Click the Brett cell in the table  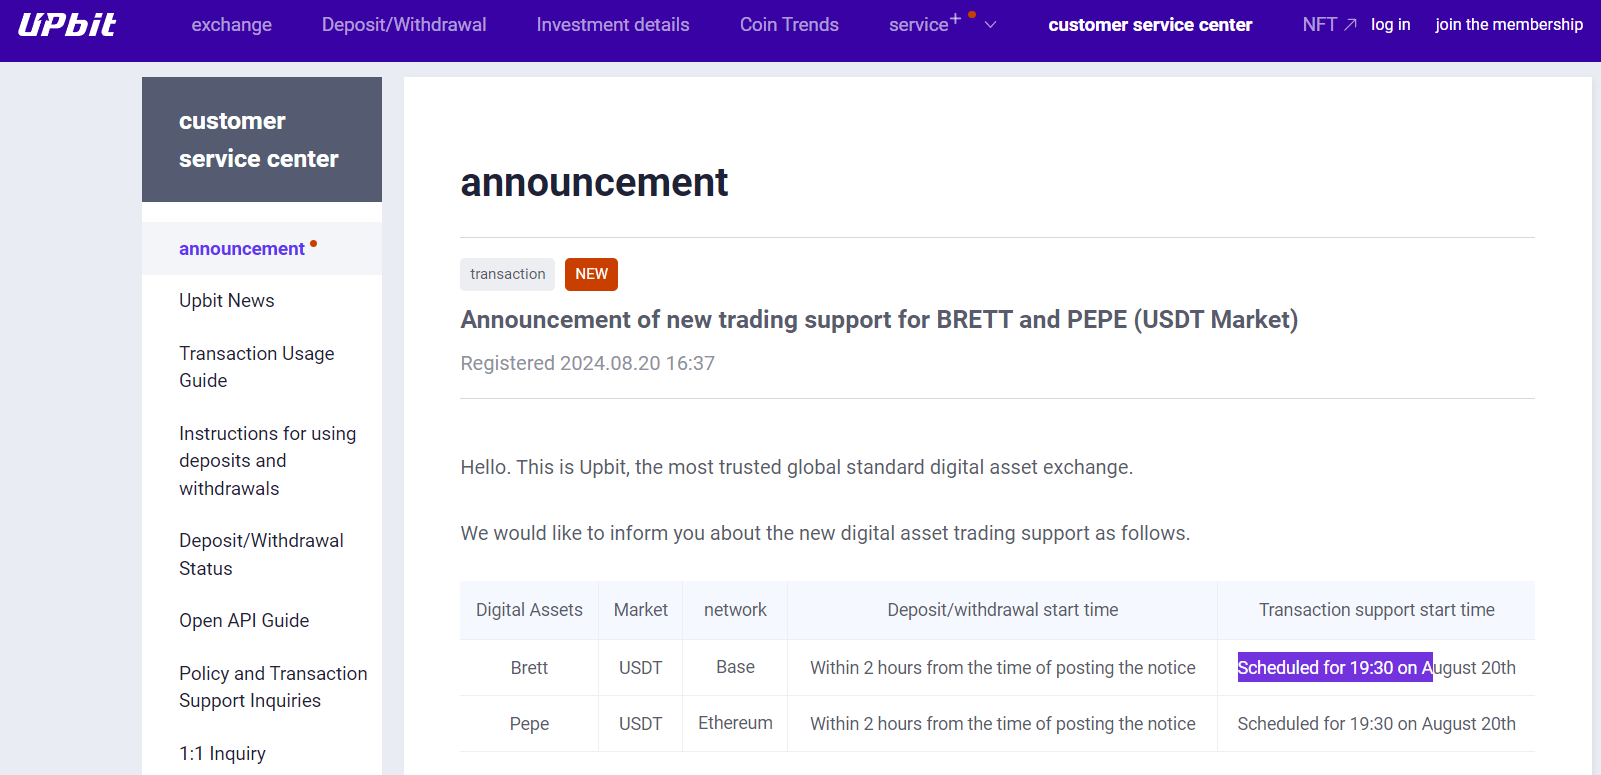point(529,668)
